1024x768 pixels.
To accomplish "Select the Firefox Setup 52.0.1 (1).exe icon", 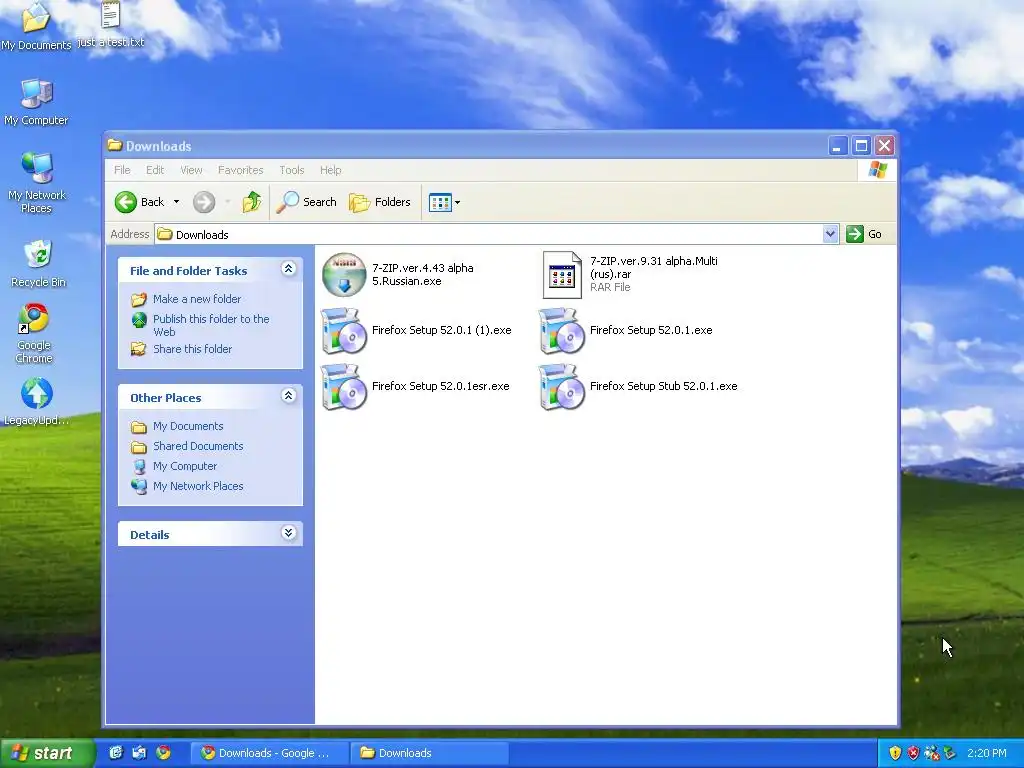I will (344, 331).
